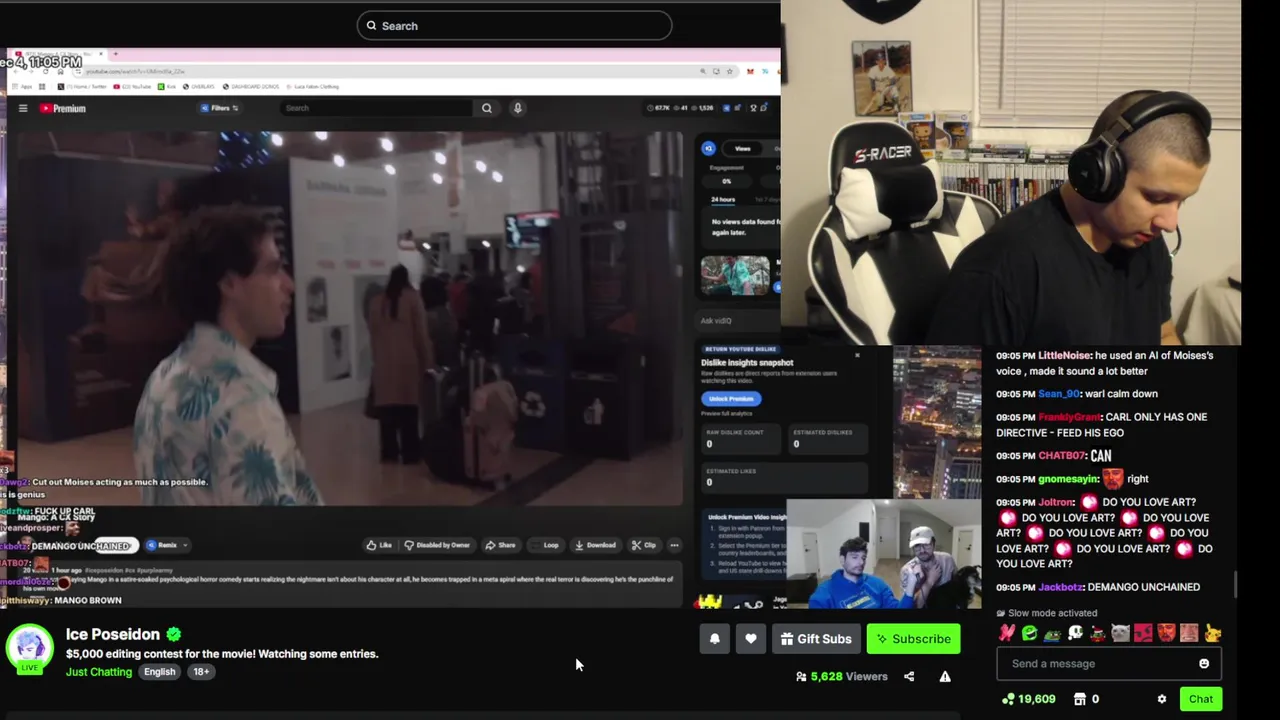Select the white skull emote
Screen dimensions: 1280x720
[x=1076, y=632]
